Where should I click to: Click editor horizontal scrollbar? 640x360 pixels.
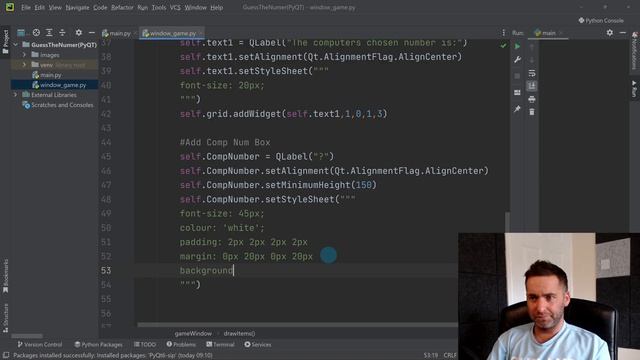pyautogui.click(x=297, y=325)
